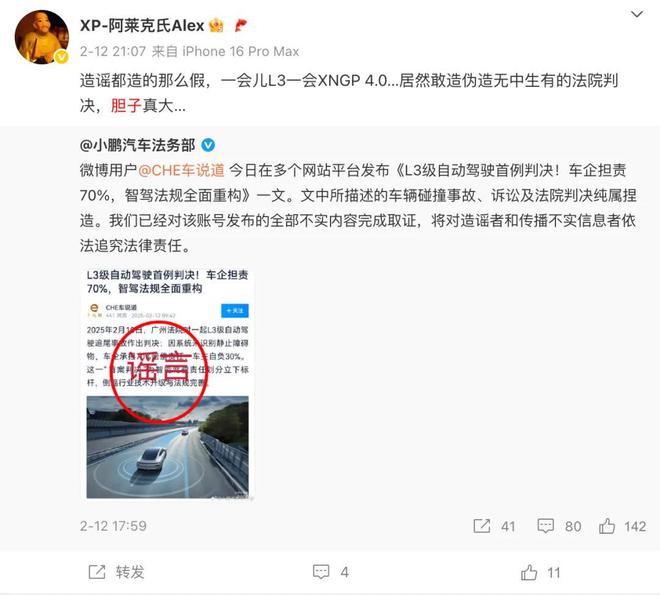Open the XP-阿莱克氏Alex username link
660x595 pixels.
[142, 26]
